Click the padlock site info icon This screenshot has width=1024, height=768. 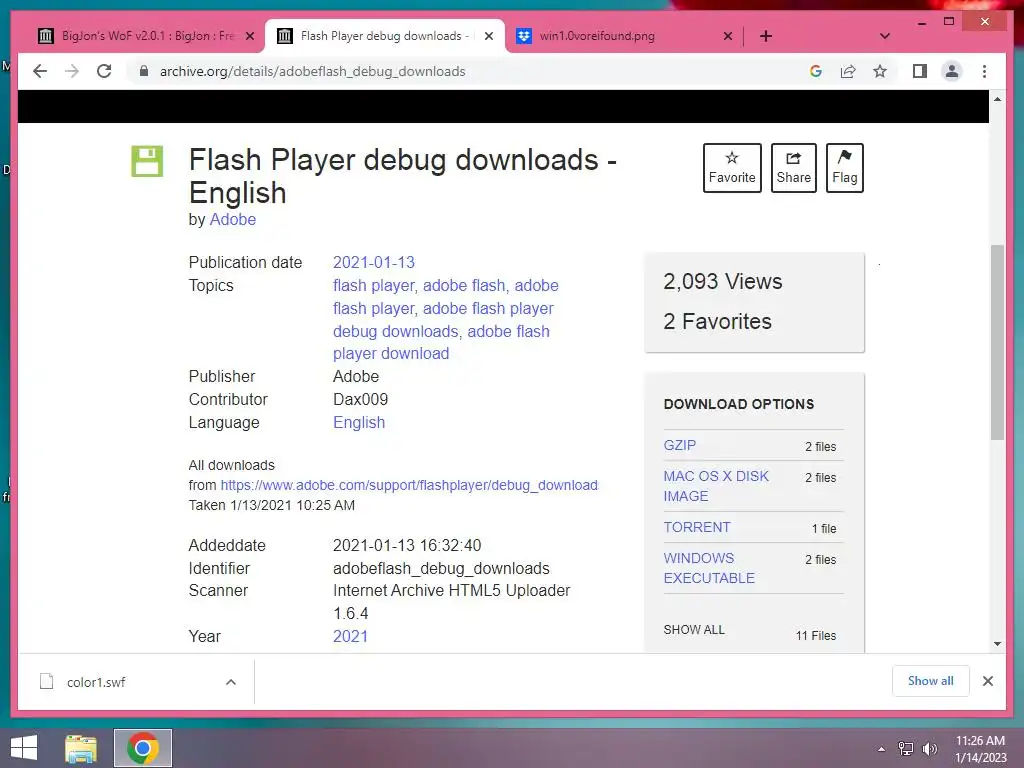[x=144, y=71]
